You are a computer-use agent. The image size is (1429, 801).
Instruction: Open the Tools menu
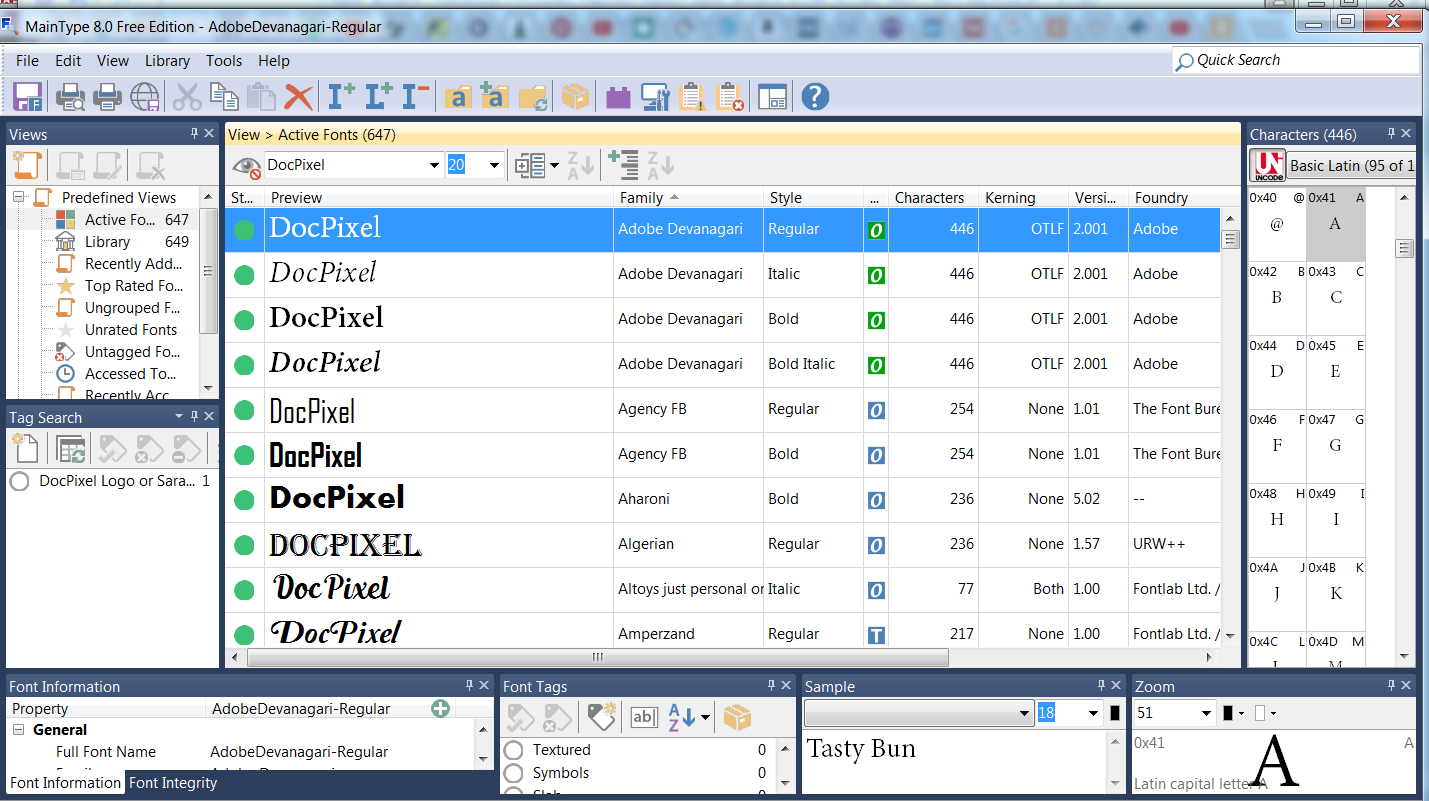pyautogui.click(x=224, y=61)
